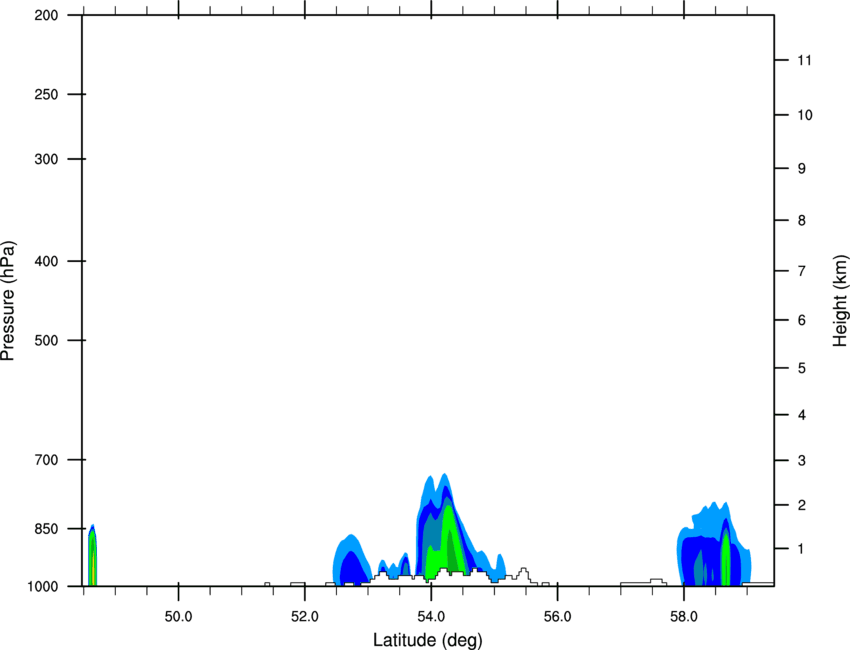This screenshot has width=850, height=650.
Task: Click the 3 km height tick label
Action: [801, 460]
